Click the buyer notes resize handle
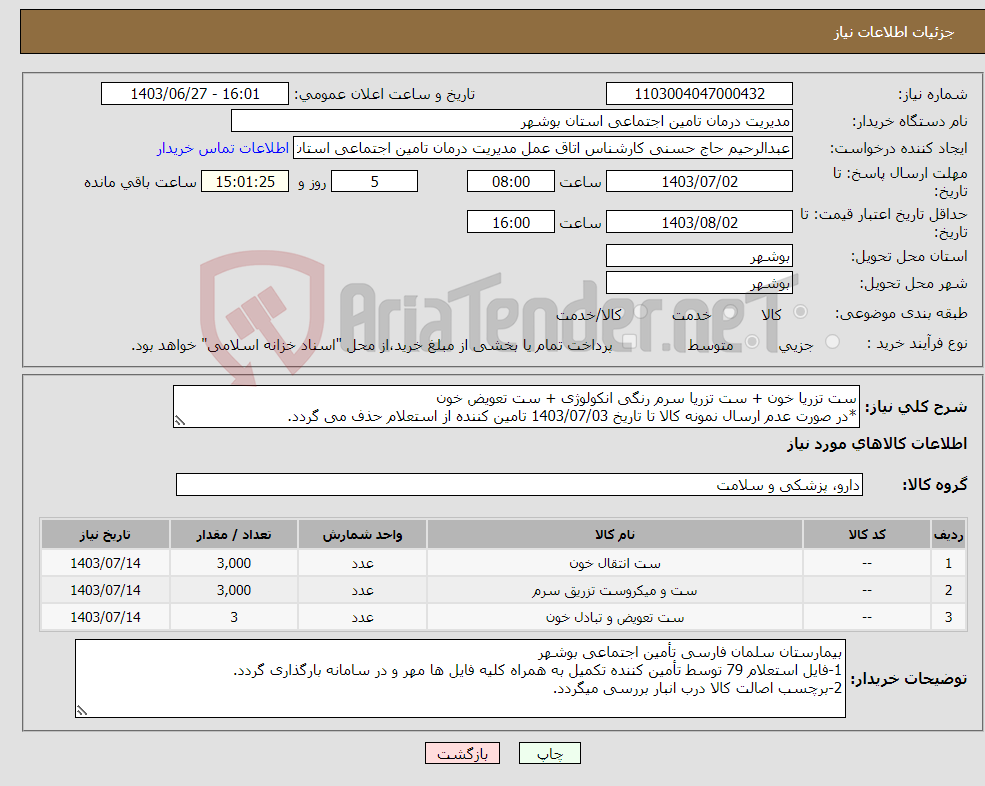The height and width of the screenshot is (786, 985). coord(82,711)
